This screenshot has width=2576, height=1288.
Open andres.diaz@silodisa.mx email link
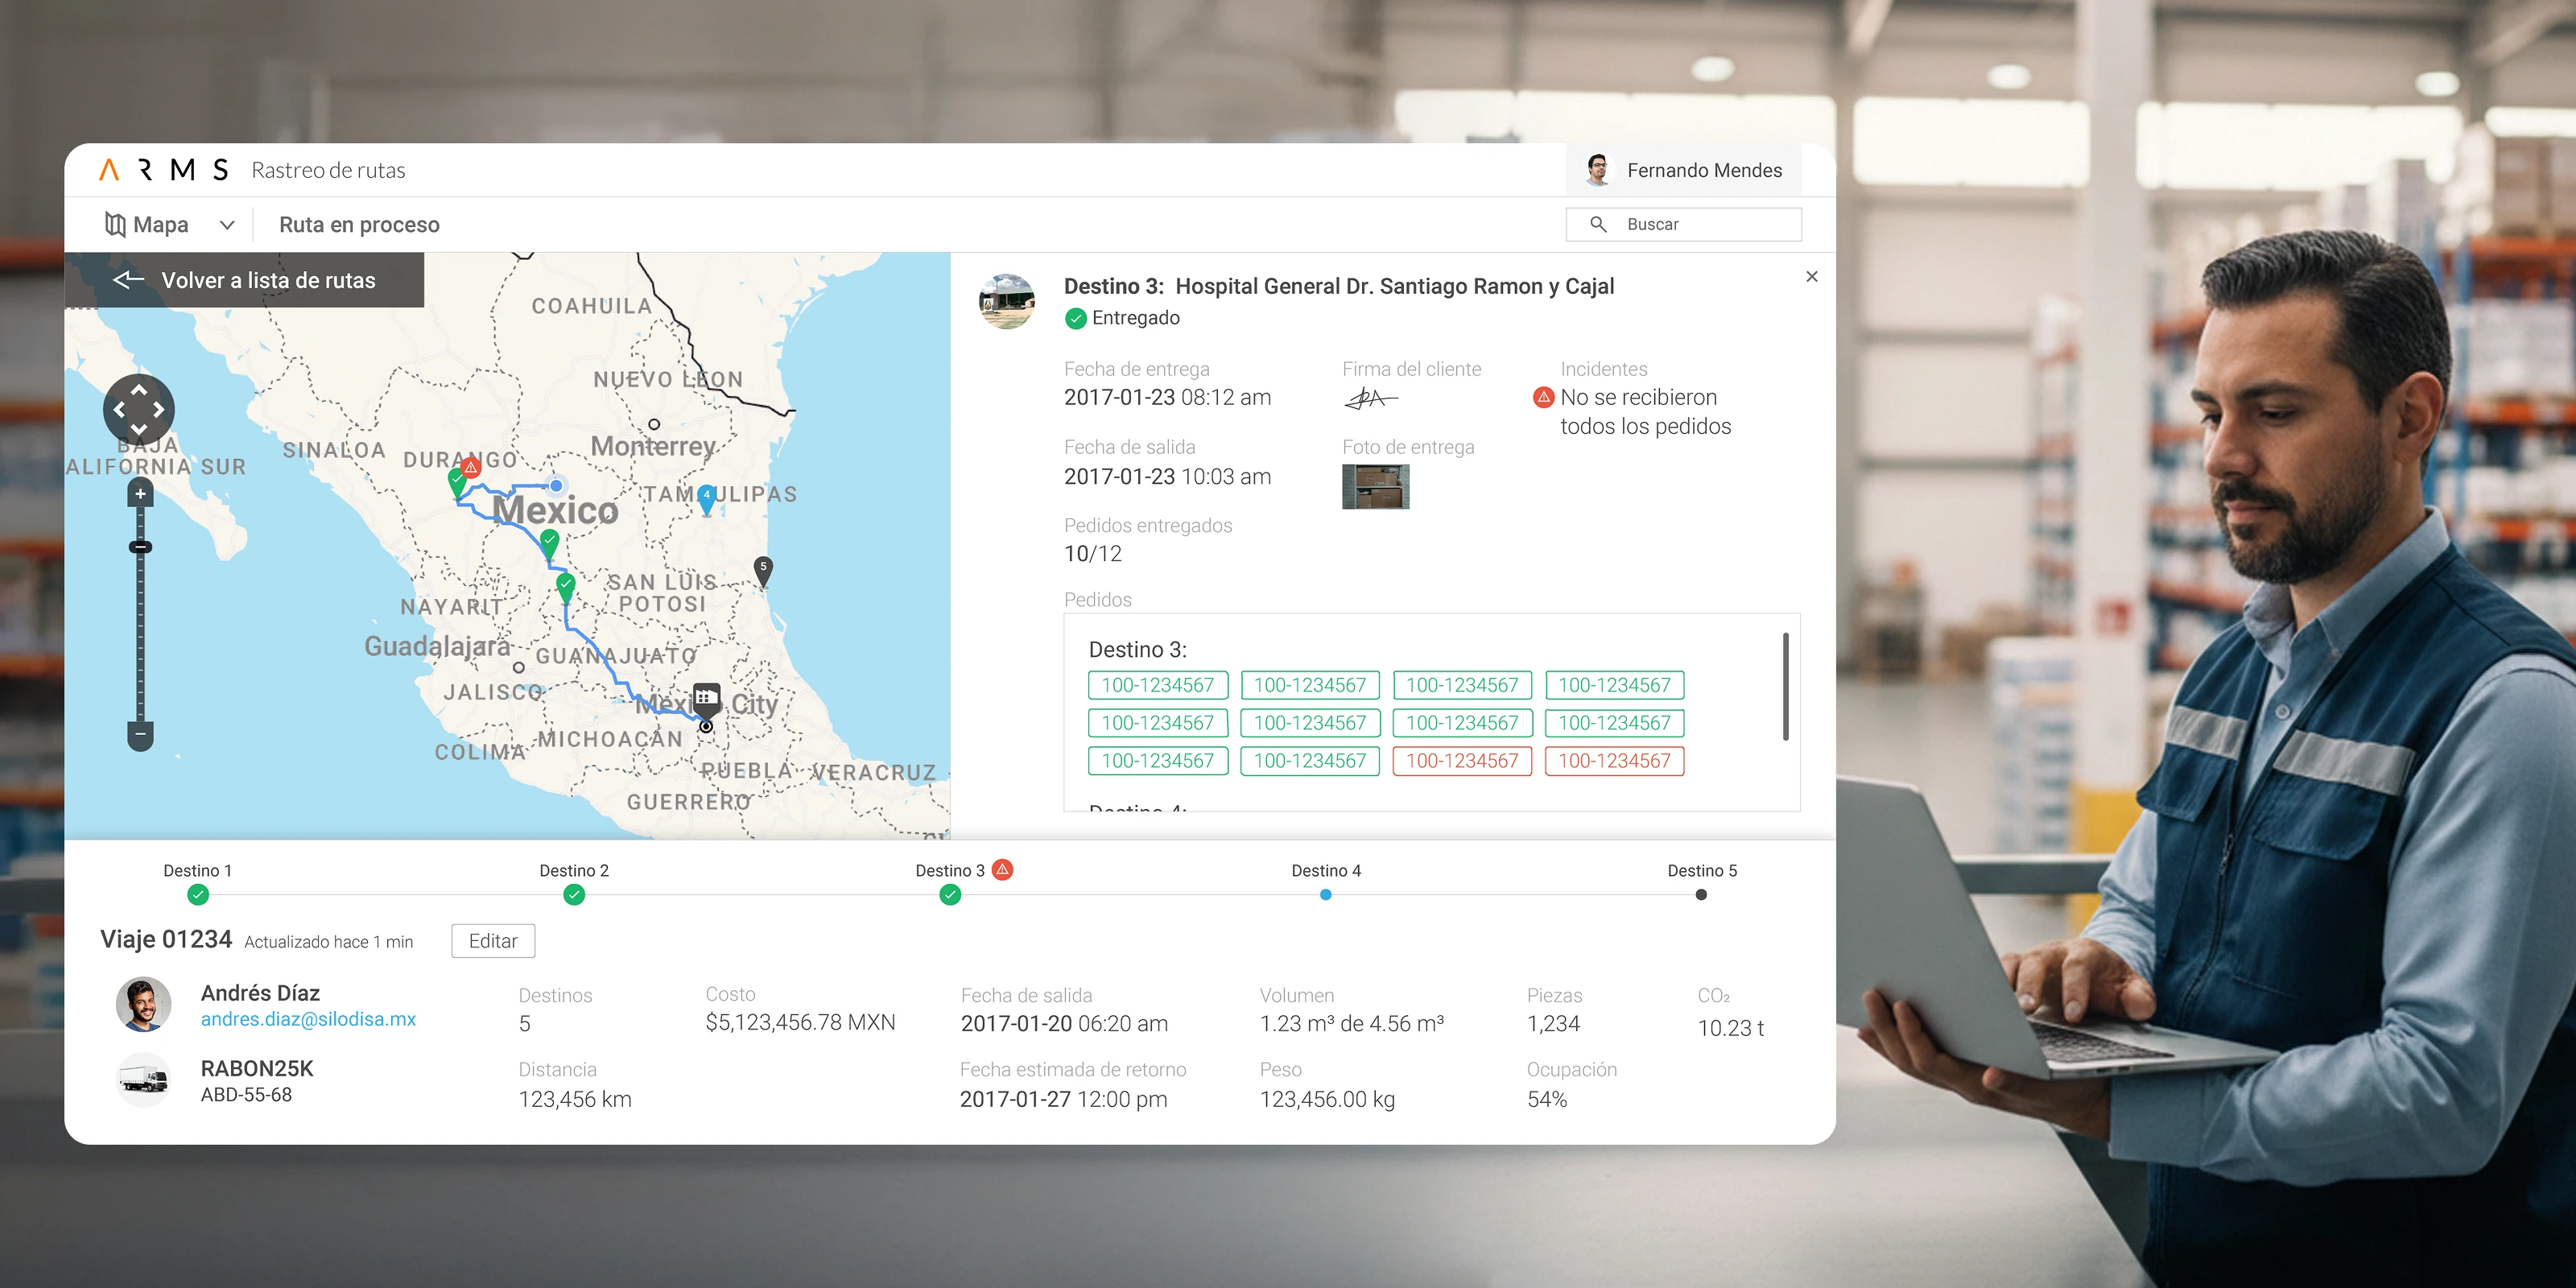[x=308, y=1019]
